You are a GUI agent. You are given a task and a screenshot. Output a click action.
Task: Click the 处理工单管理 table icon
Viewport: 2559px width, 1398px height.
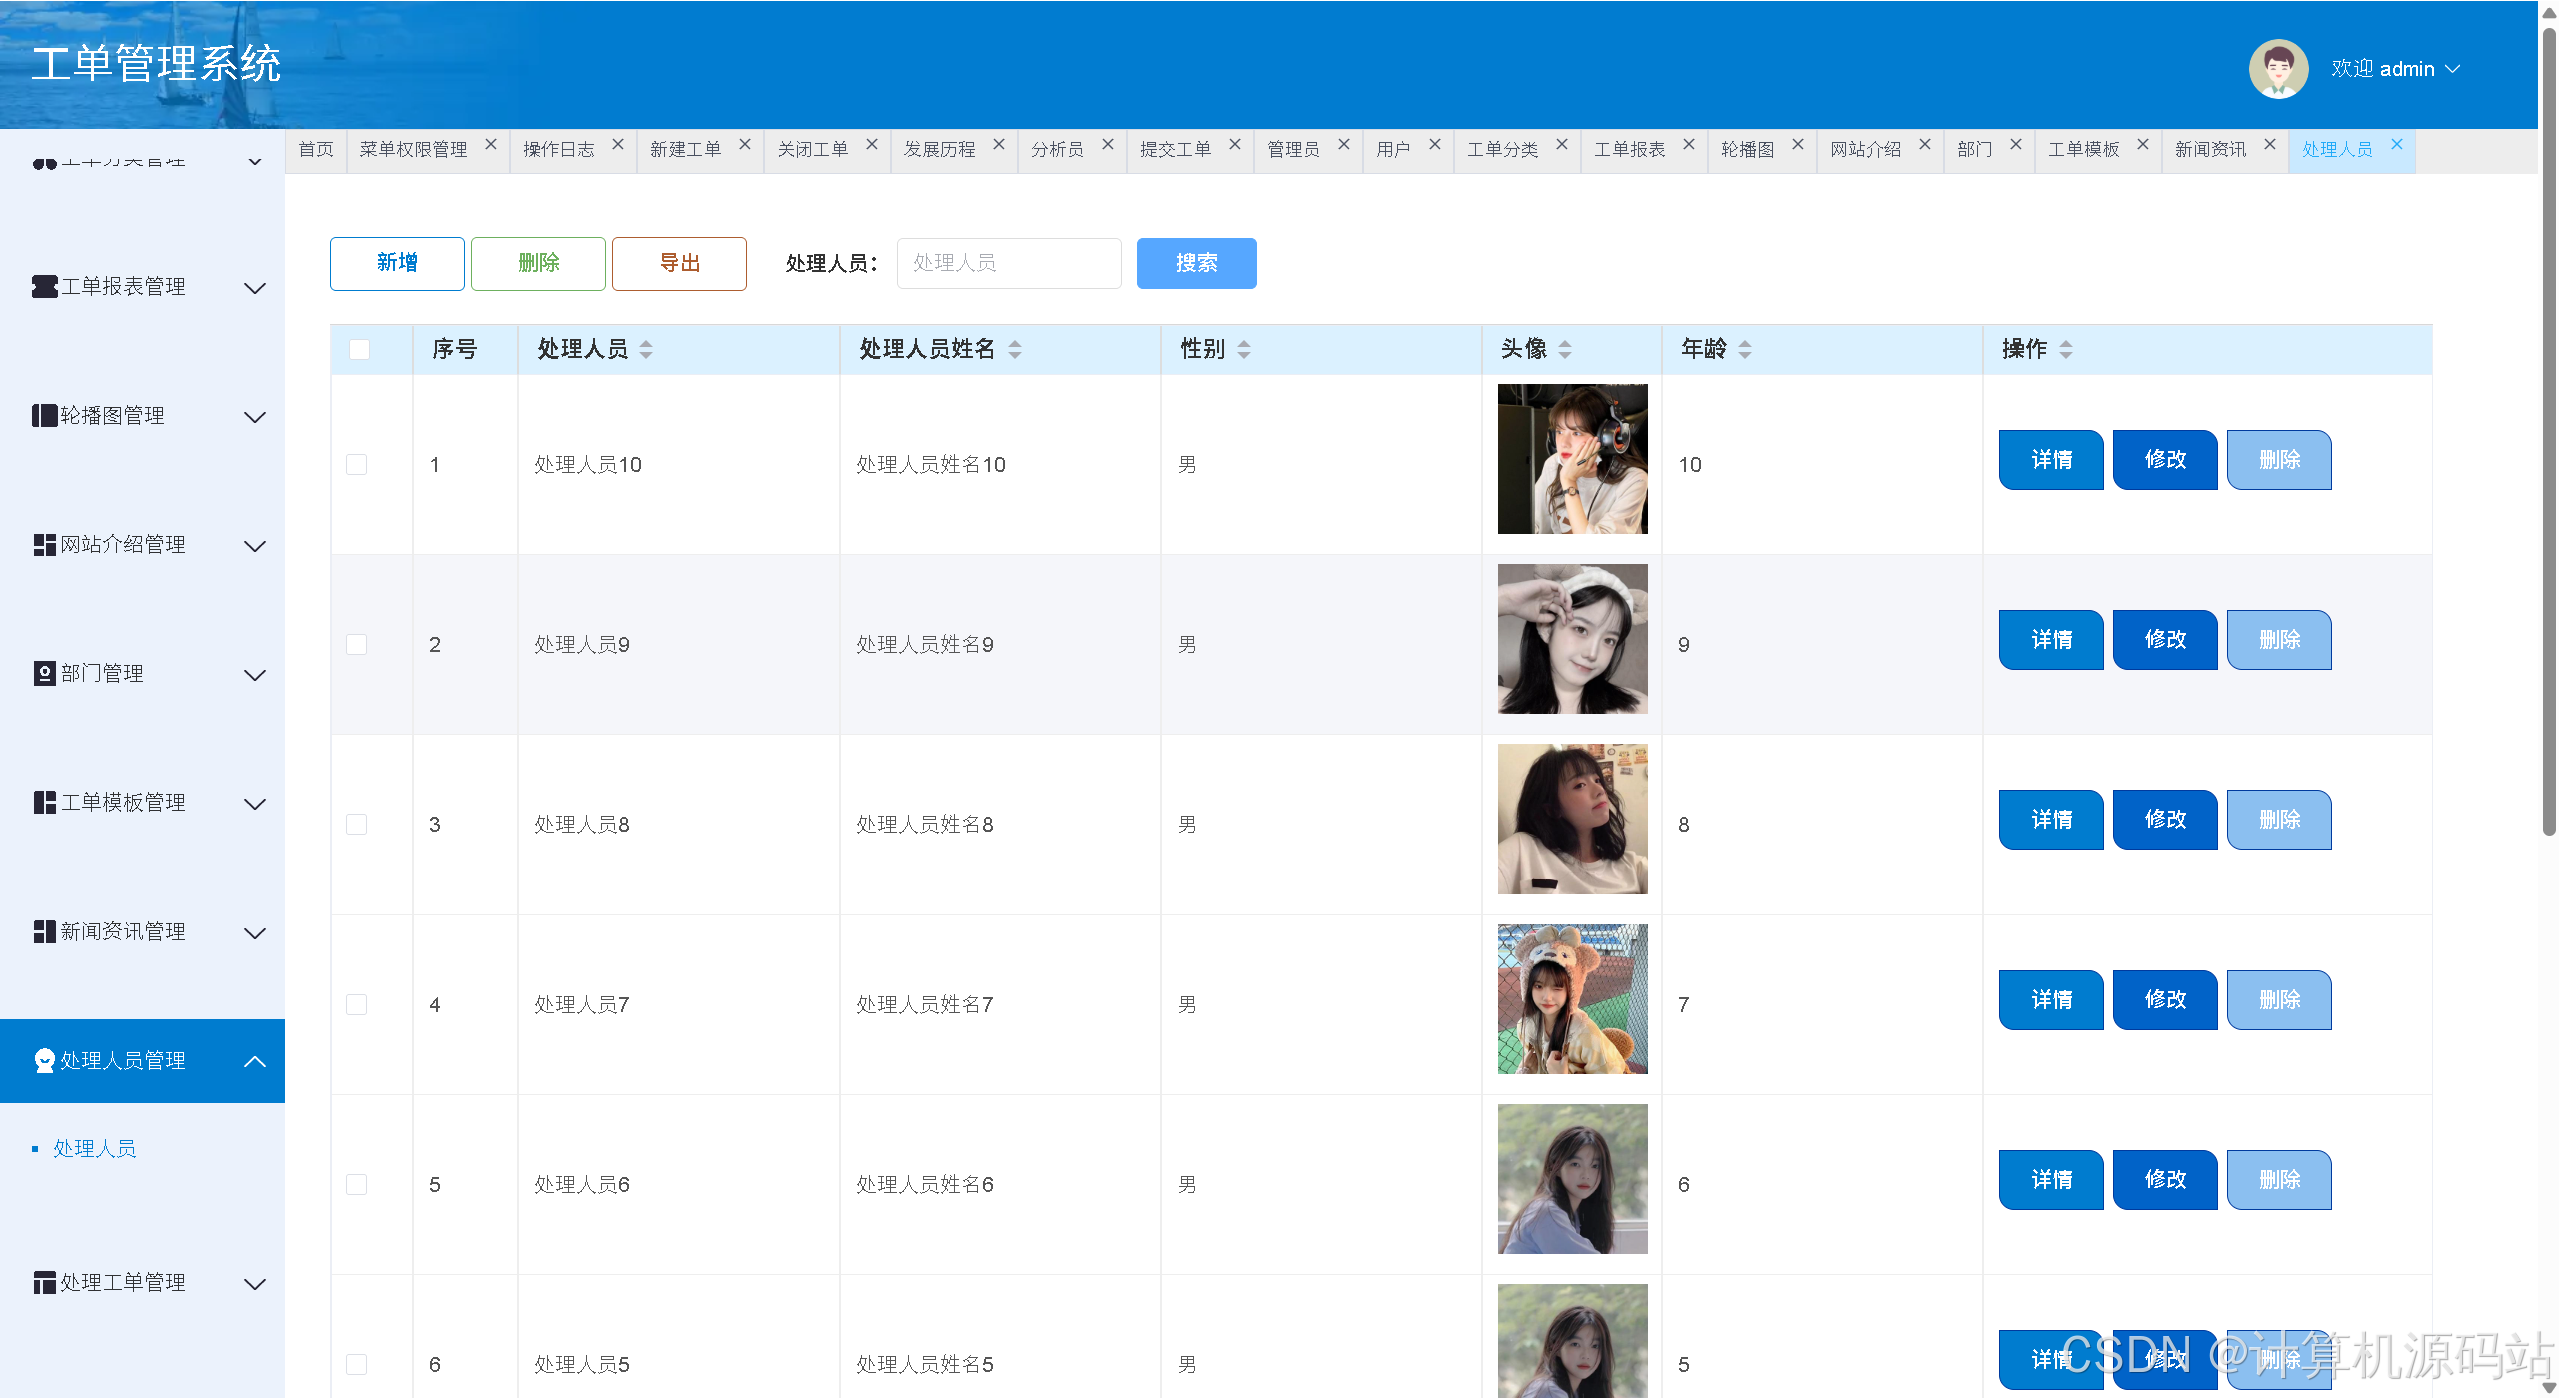pos(44,1283)
